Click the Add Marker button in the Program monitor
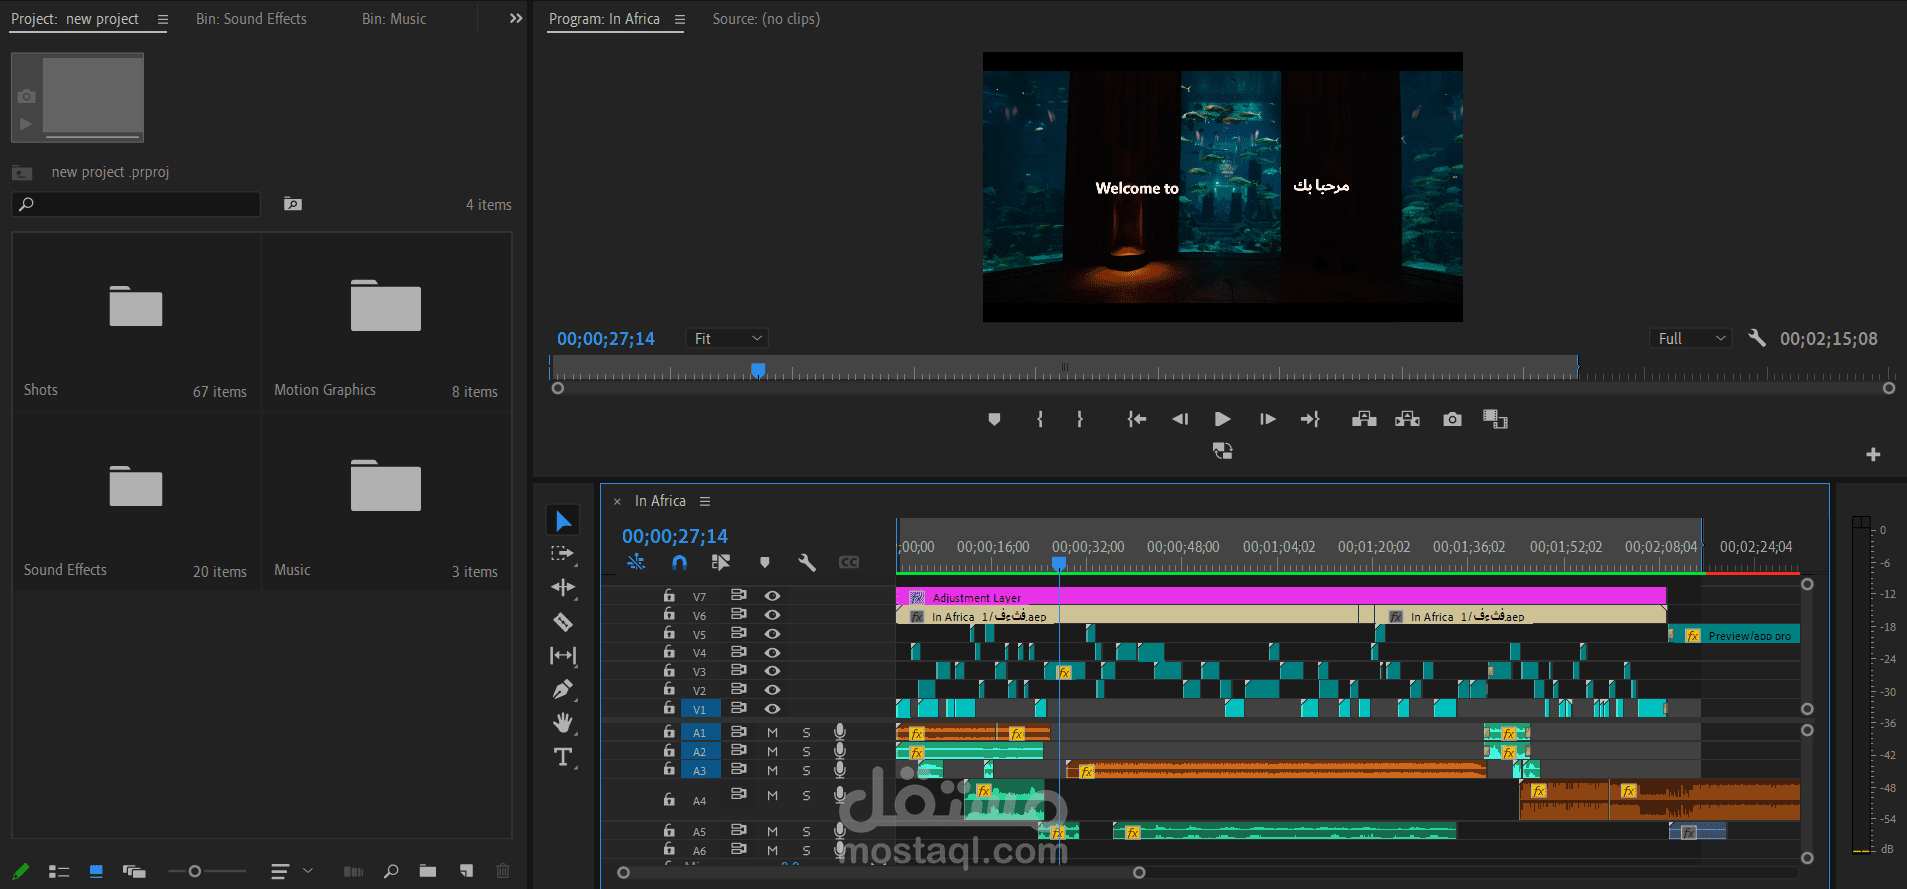This screenshot has height=889, width=1907. point(994,419)
